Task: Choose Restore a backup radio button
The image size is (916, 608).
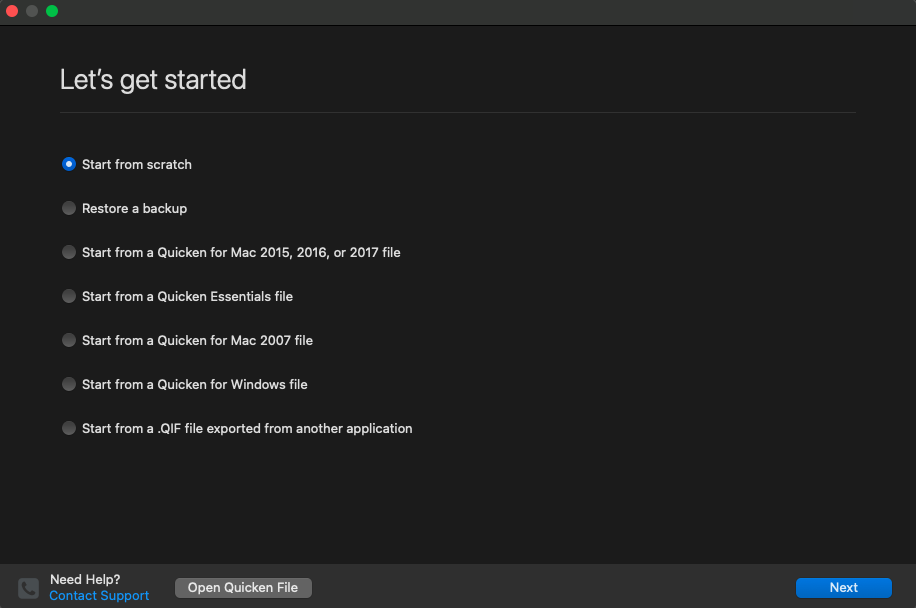Action: tap(69, 208)
